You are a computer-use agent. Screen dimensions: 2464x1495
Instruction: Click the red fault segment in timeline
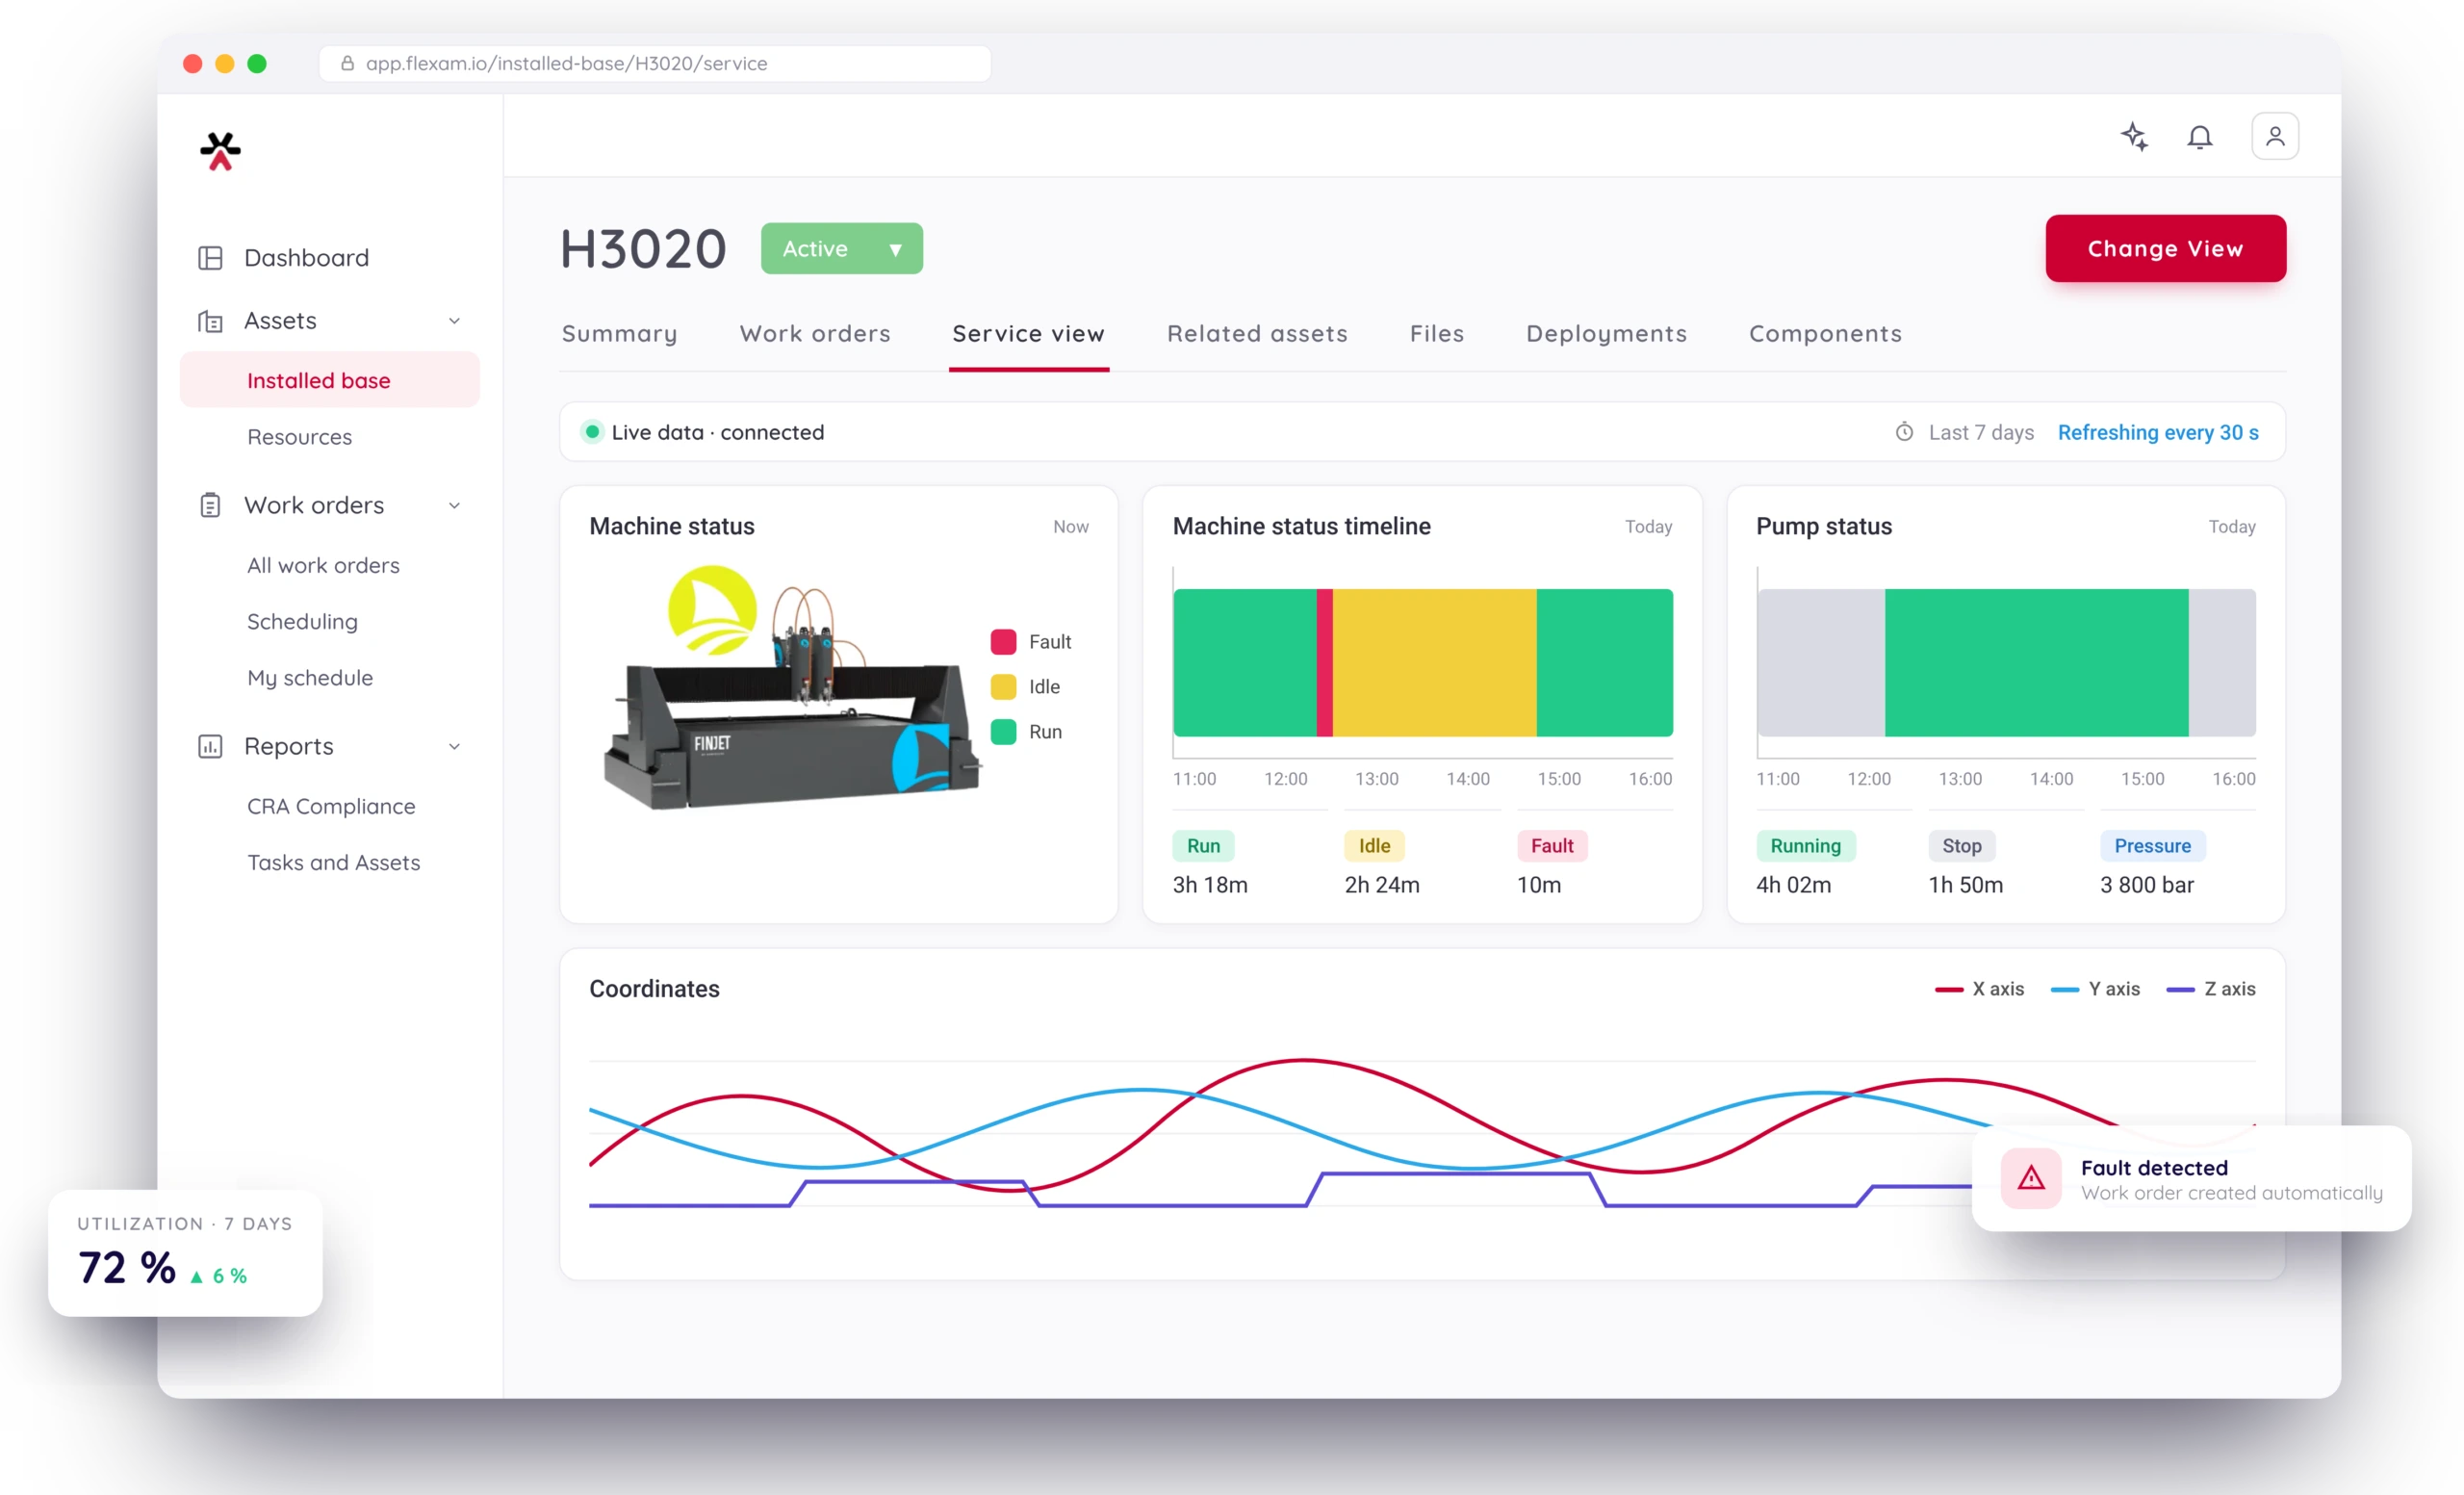(1324, 662)
